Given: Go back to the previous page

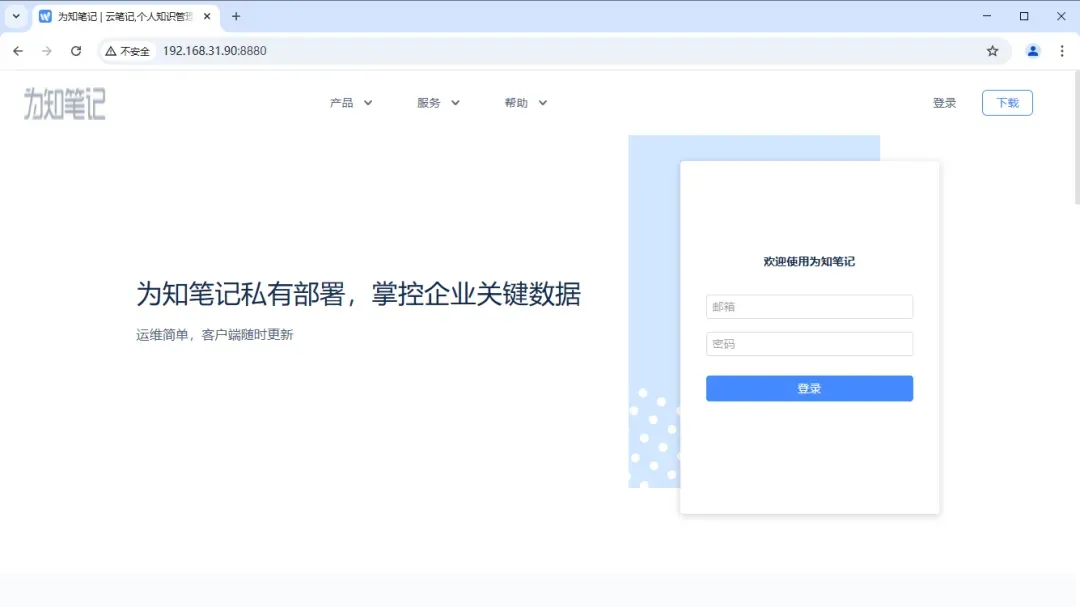Looking at the screenshot, I should pos(18,51).
